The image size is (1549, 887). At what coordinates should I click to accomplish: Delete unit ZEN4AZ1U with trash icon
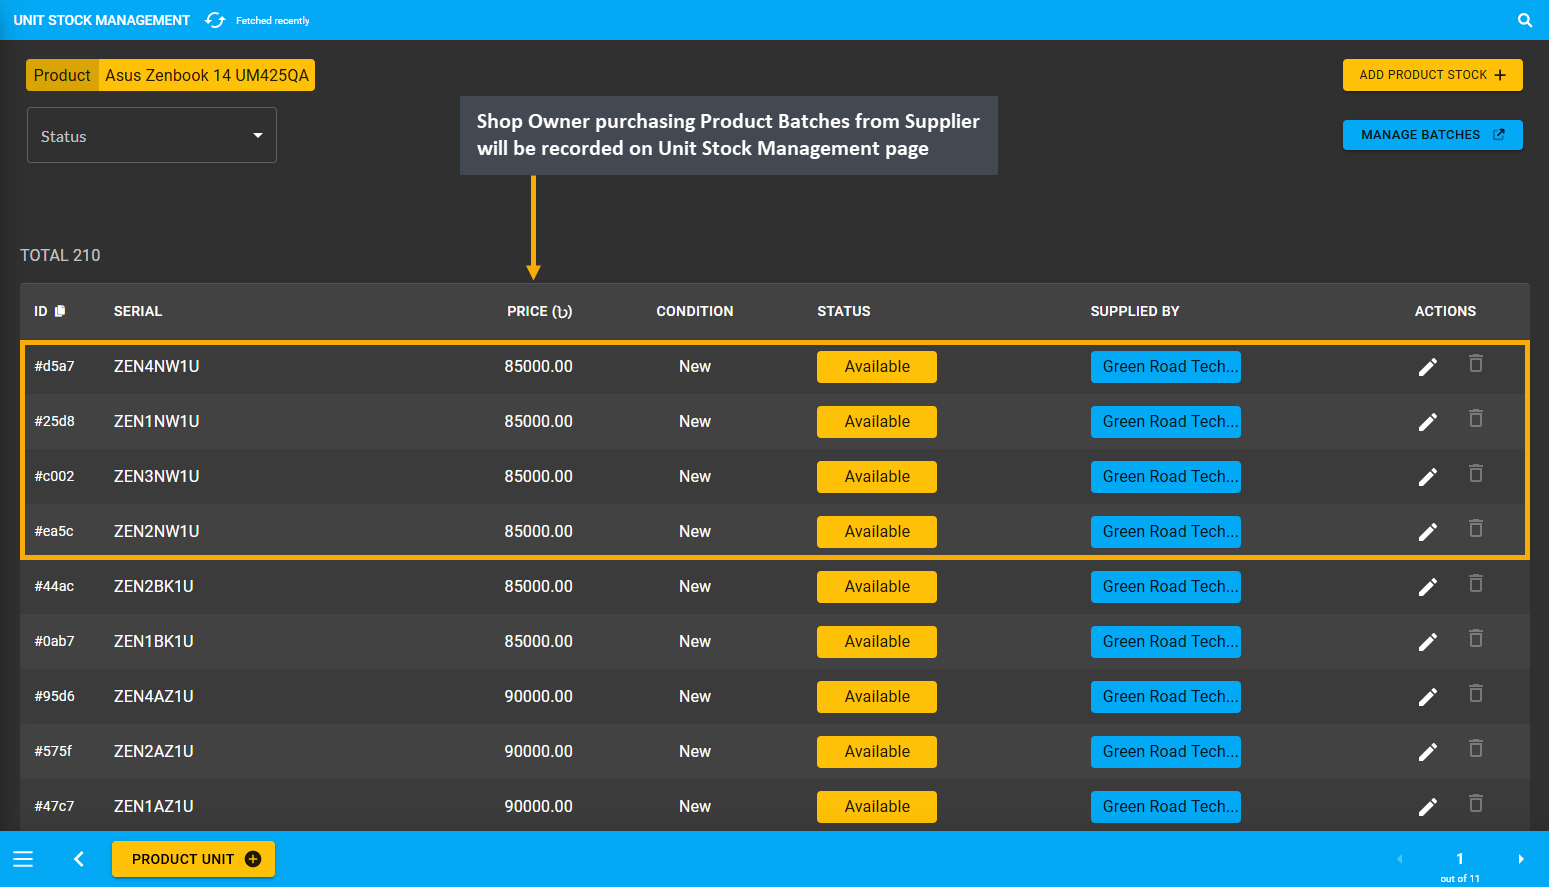pos(1476,694)
